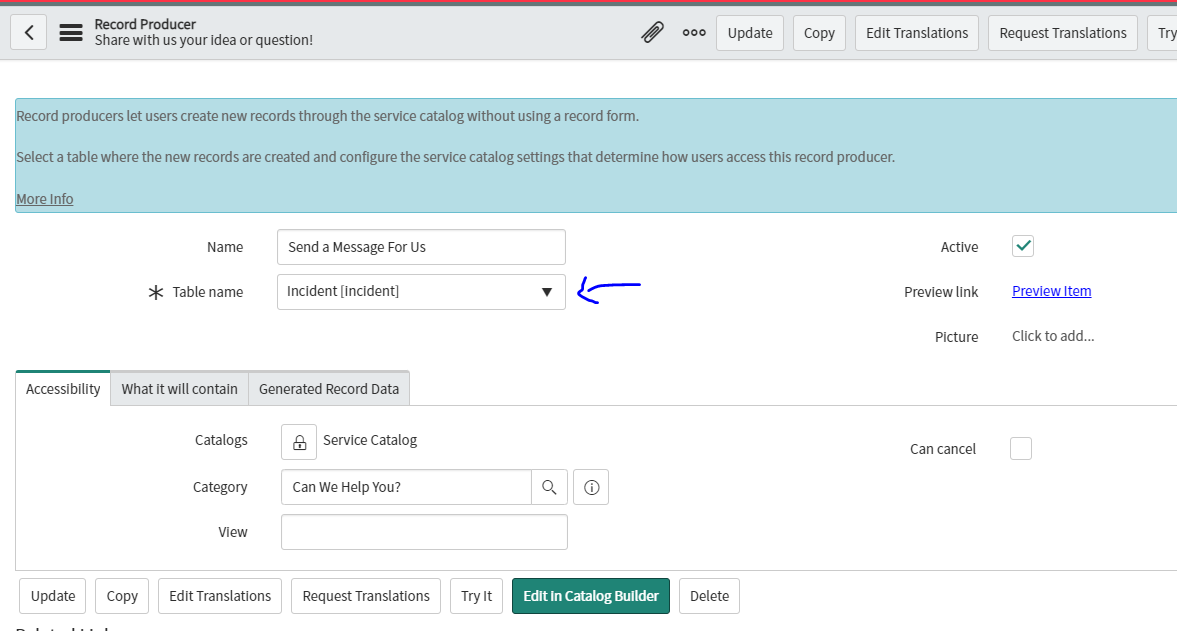Uncheck the Active checkbox
Screen dimensions: 1177x631
[x=1022, y=245]
